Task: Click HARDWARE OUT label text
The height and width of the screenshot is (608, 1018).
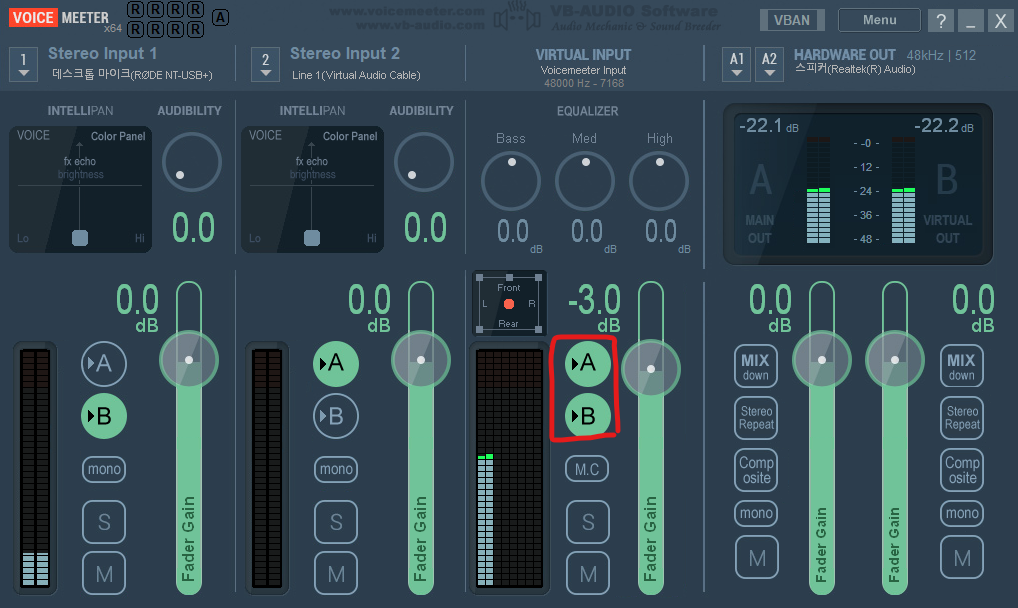Action: [845, 55]
